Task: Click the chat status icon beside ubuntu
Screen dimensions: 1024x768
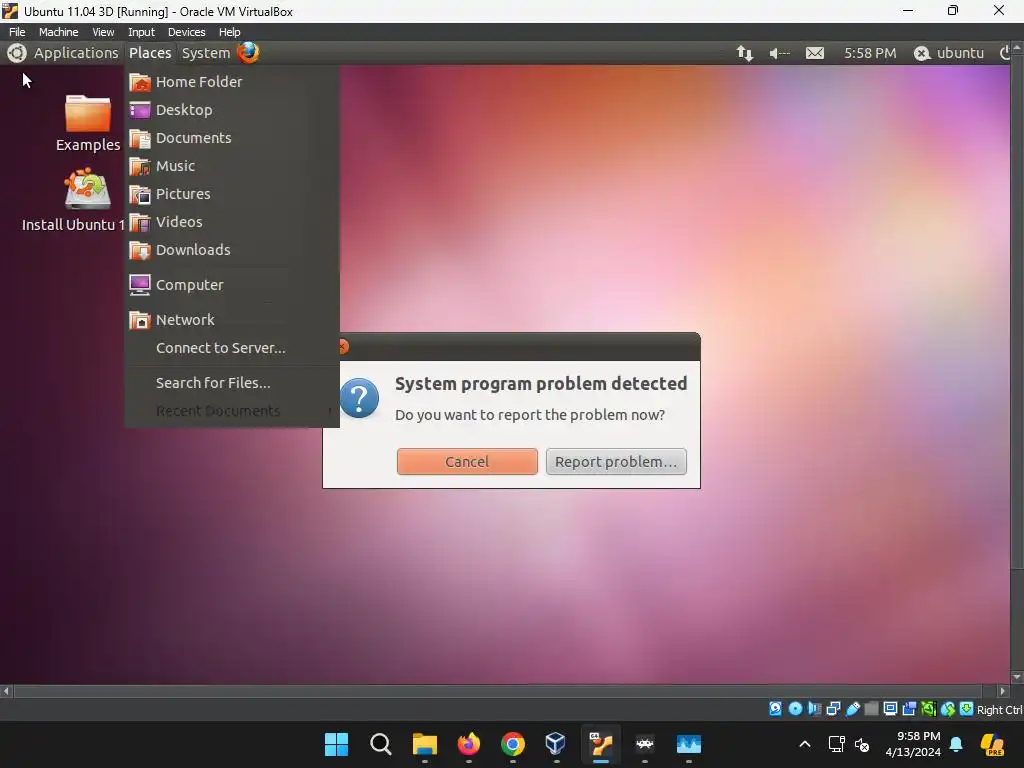Action: point(921,53)
